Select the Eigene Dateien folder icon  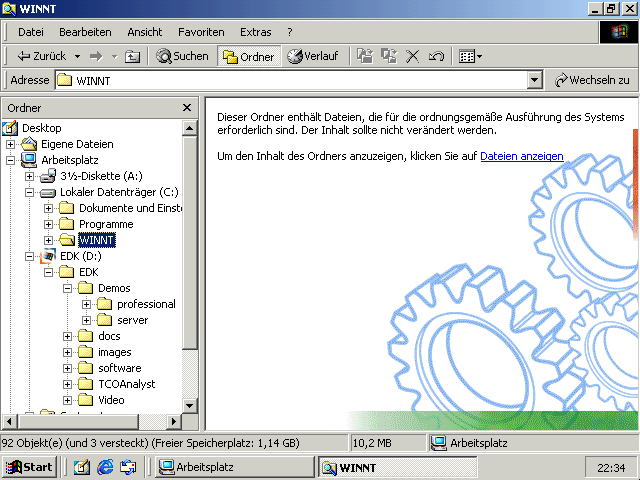click(x=29, y=144)
